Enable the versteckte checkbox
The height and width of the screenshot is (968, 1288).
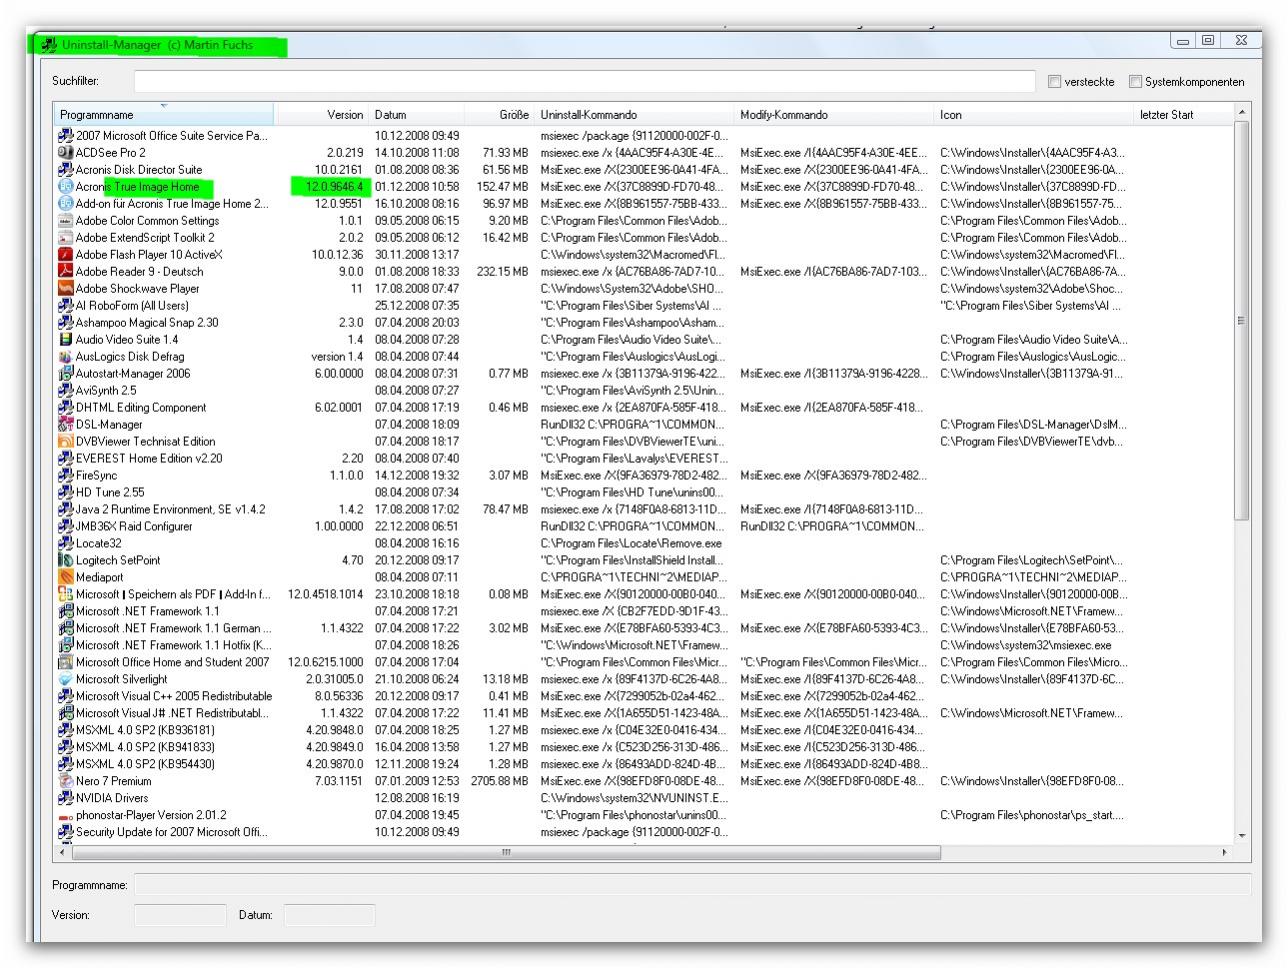[1054, 82]
